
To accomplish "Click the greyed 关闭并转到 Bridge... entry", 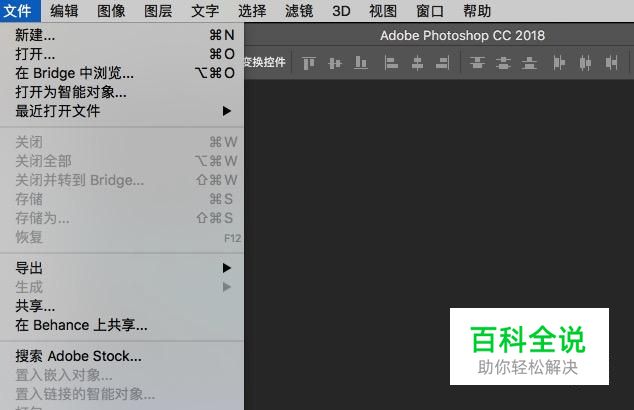I will click(122, 180).
